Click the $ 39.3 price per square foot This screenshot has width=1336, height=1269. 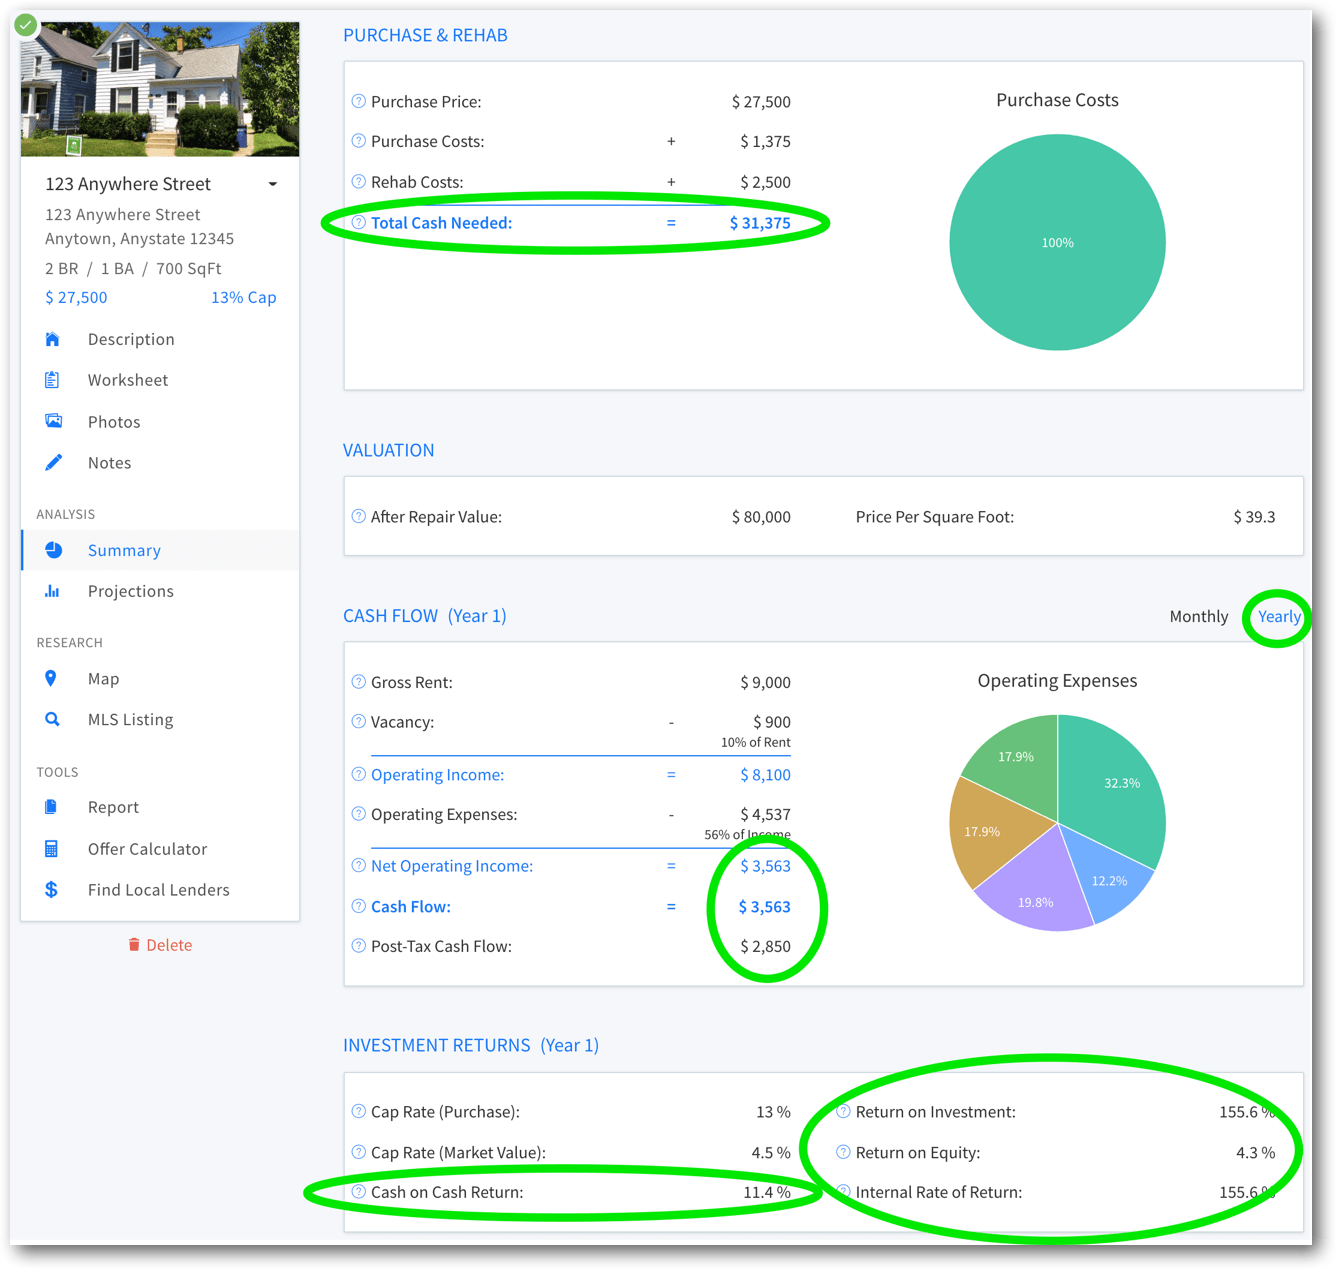tap(1254, 517)
